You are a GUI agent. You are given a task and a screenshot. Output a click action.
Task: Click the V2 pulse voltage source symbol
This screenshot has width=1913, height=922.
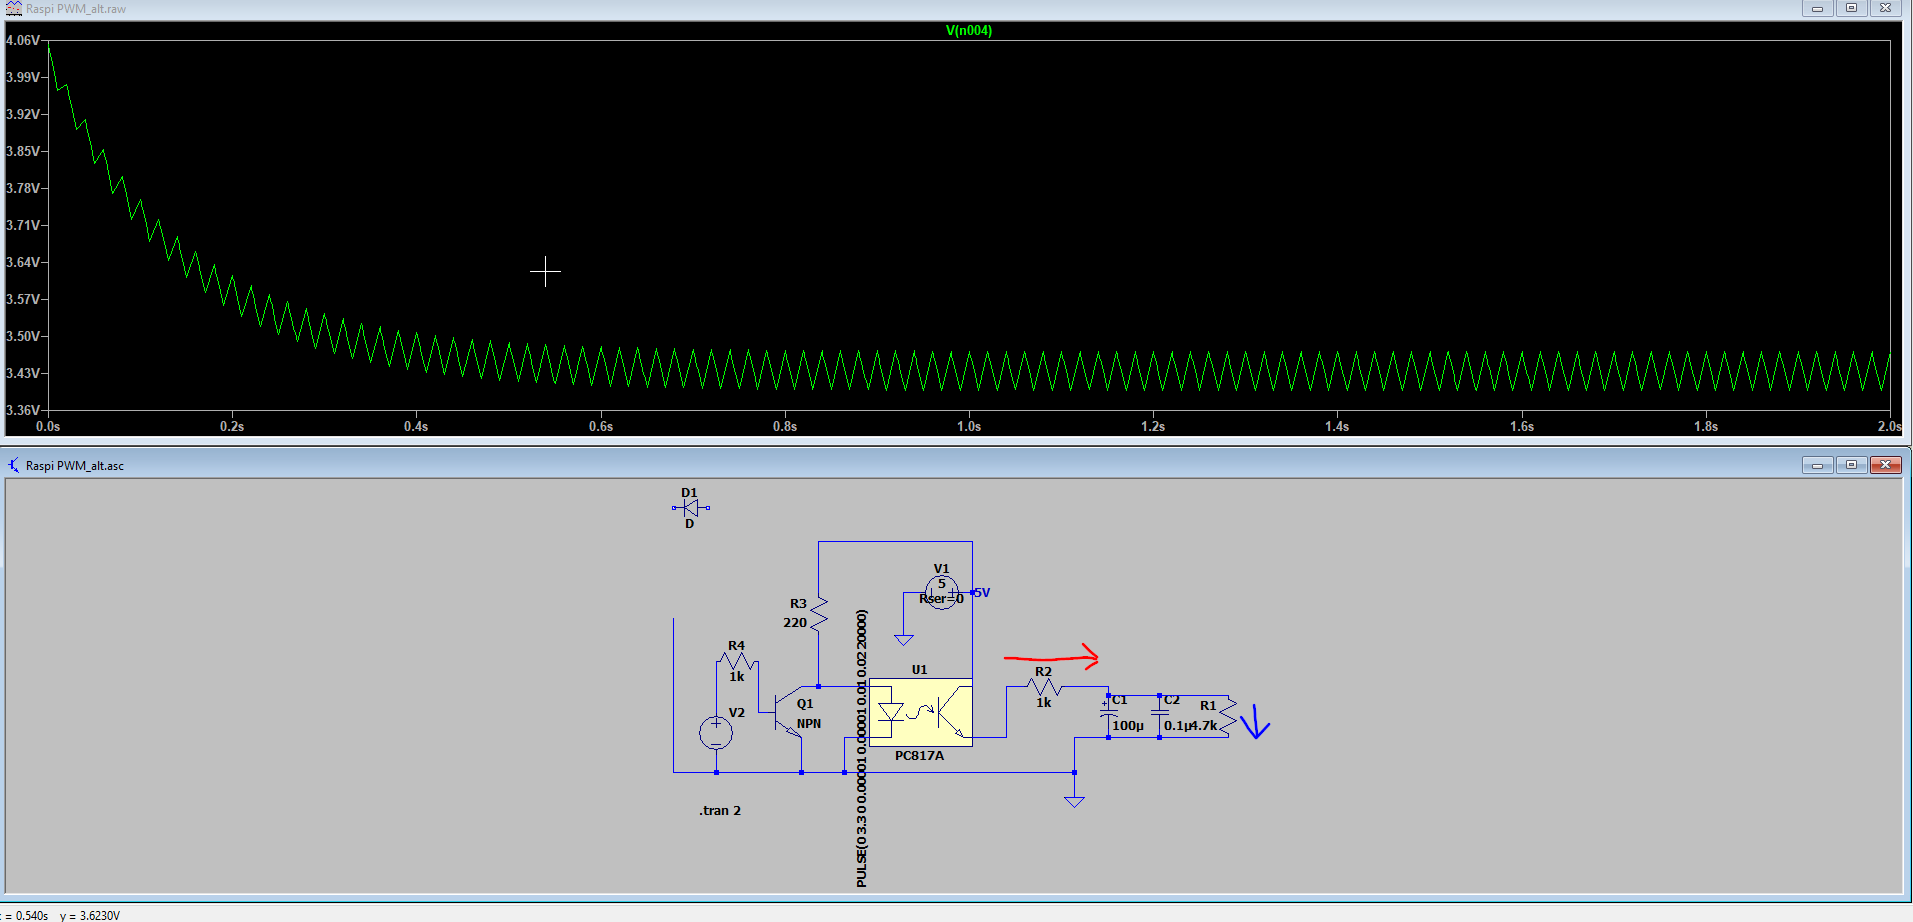pos(716,733)
